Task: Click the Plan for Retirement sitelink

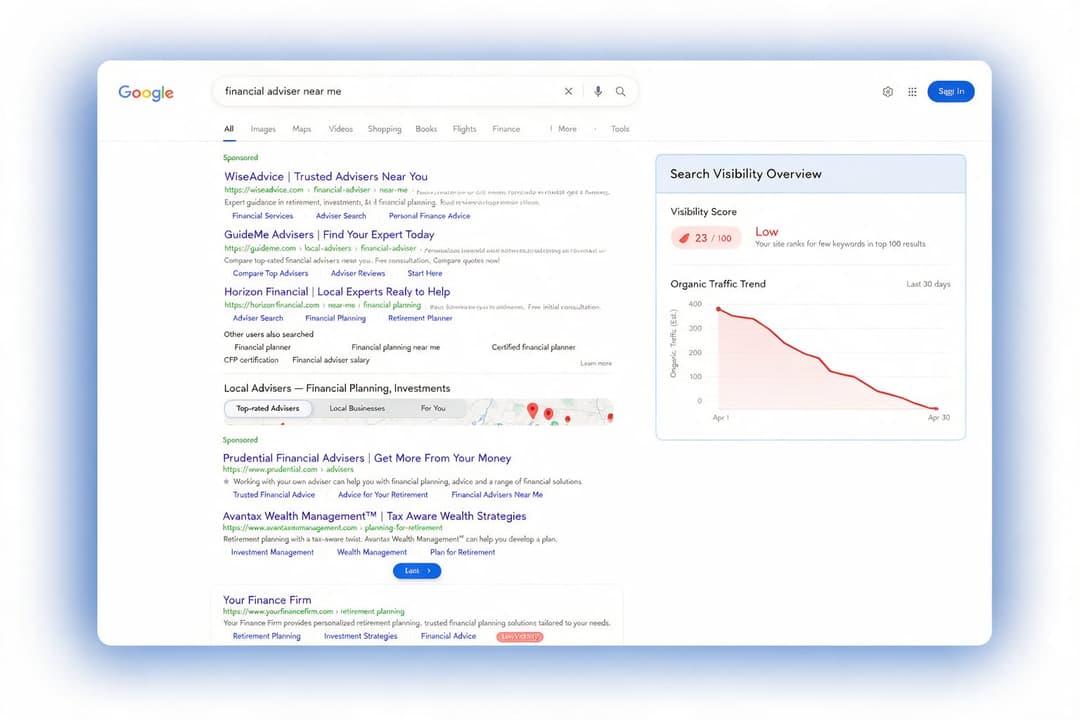Action: [x=462, y=552]
